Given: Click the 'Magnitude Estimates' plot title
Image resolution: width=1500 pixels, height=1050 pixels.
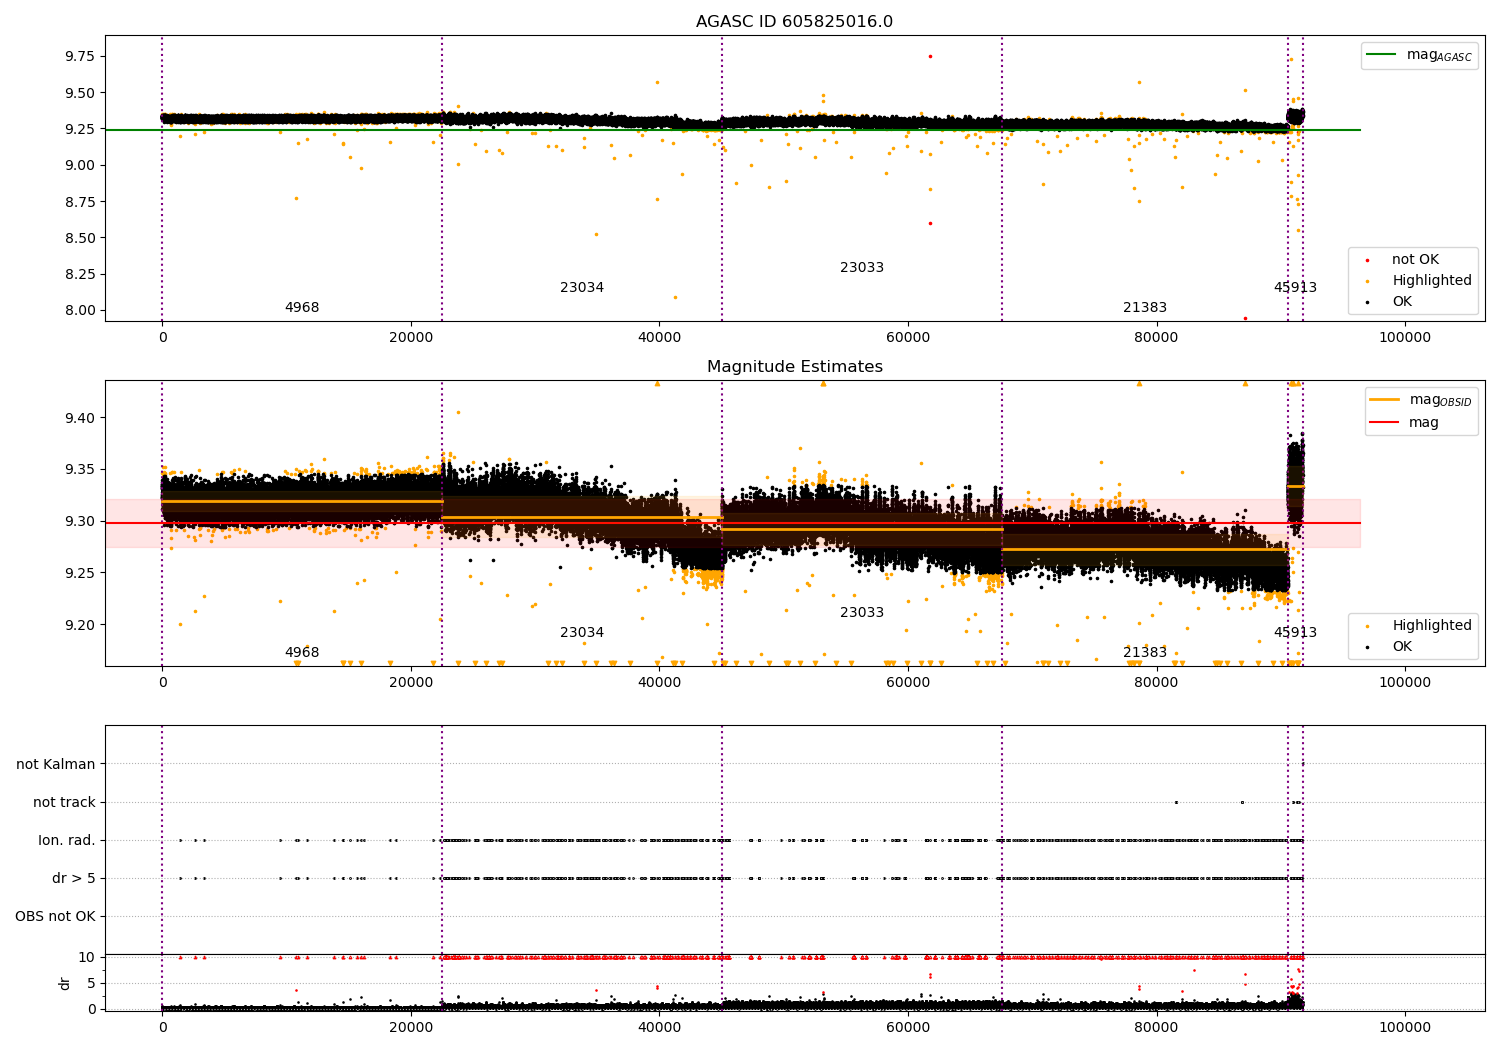Looking at the screenshot, I should [794, 367].
